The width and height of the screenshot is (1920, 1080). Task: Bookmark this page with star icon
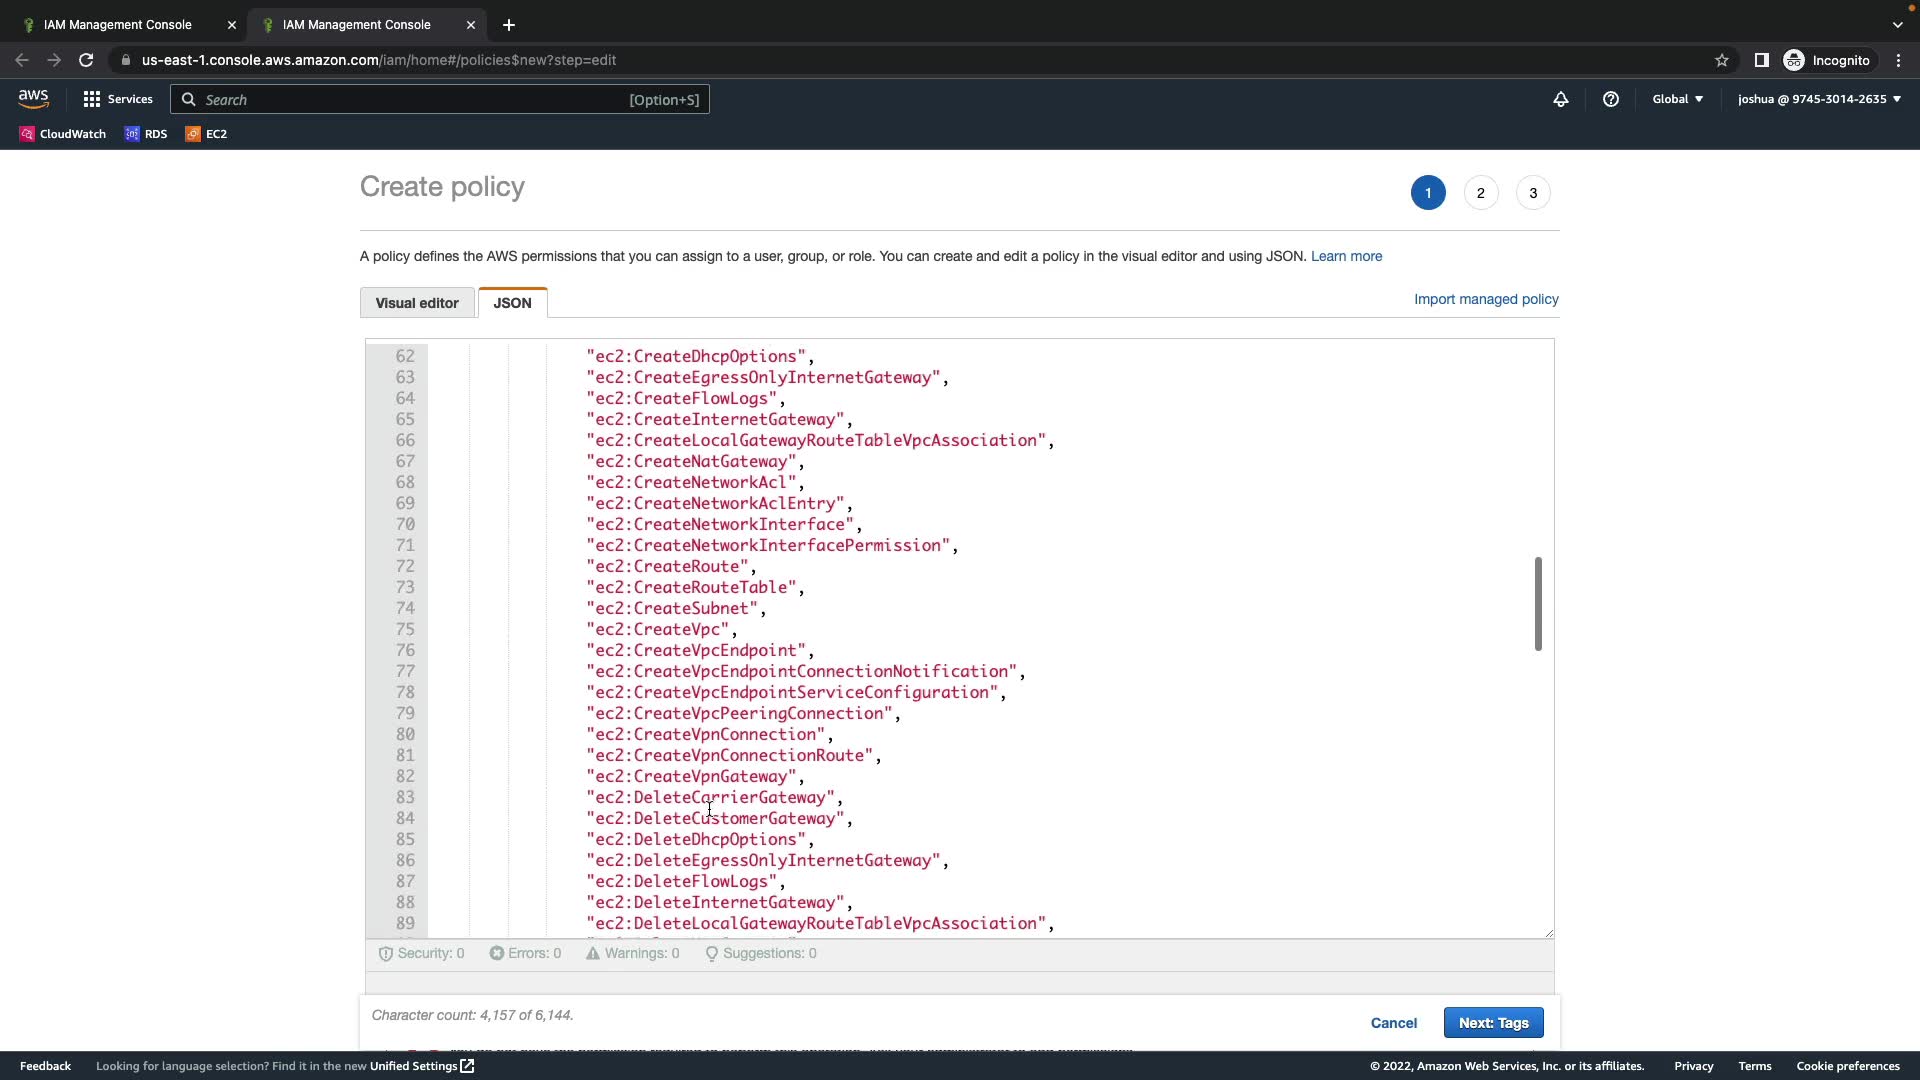[1721, 60]
